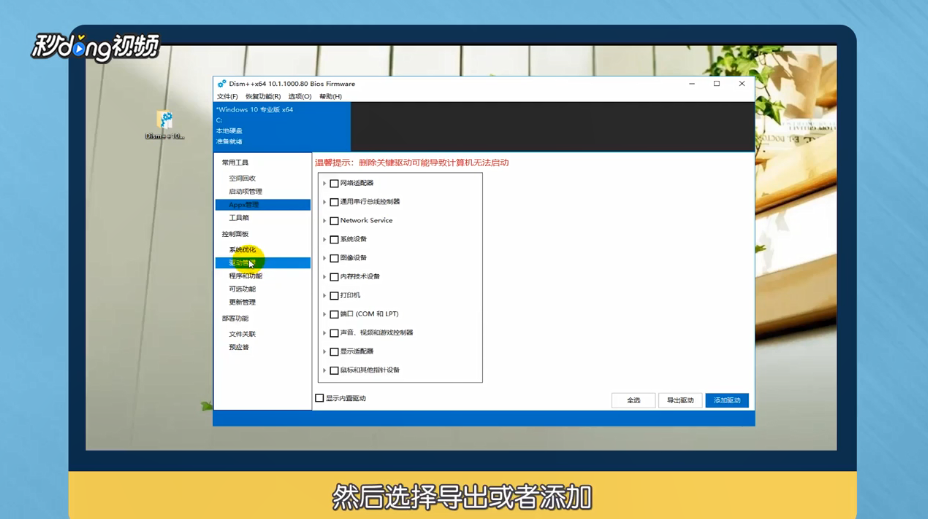Image resolution: width=928 pixels, height=519 pixels.
Task: Tick the 图像设备 checkbox
Action: coord(334,258)
